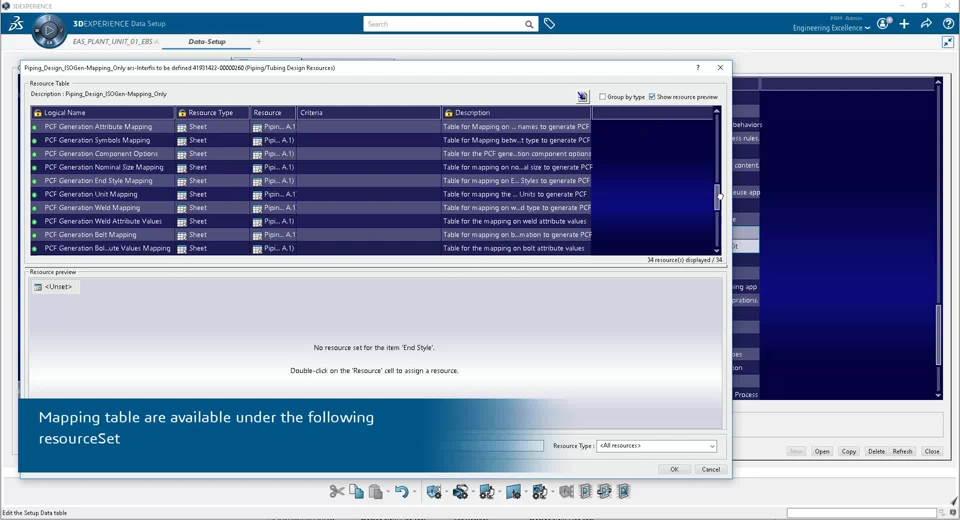The width and height of the screenshot is (960, 520).
Task: Click the search magnifier icon
Action: [x=529, y=24]
